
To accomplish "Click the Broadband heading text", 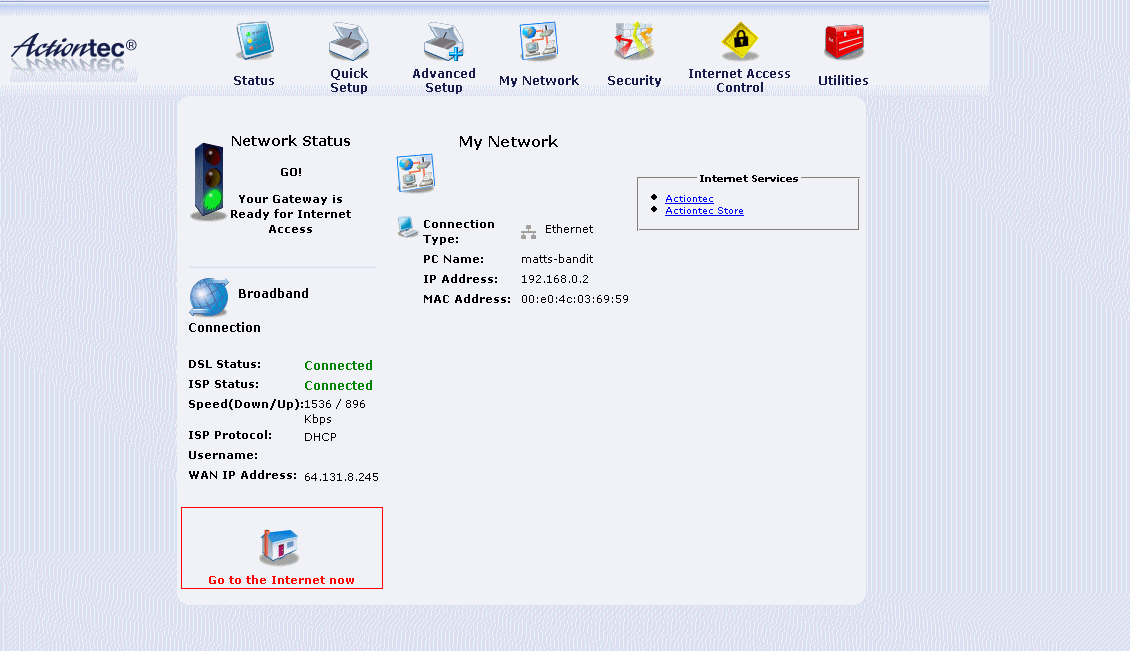I will pos(273,293).
